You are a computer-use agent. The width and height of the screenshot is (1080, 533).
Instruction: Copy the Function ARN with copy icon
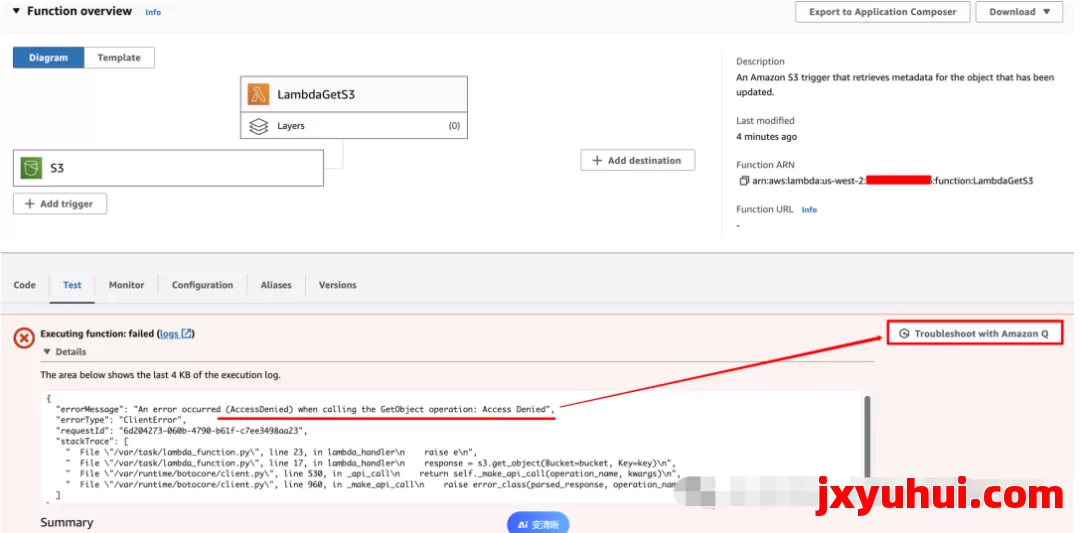(x=743, y=181)
